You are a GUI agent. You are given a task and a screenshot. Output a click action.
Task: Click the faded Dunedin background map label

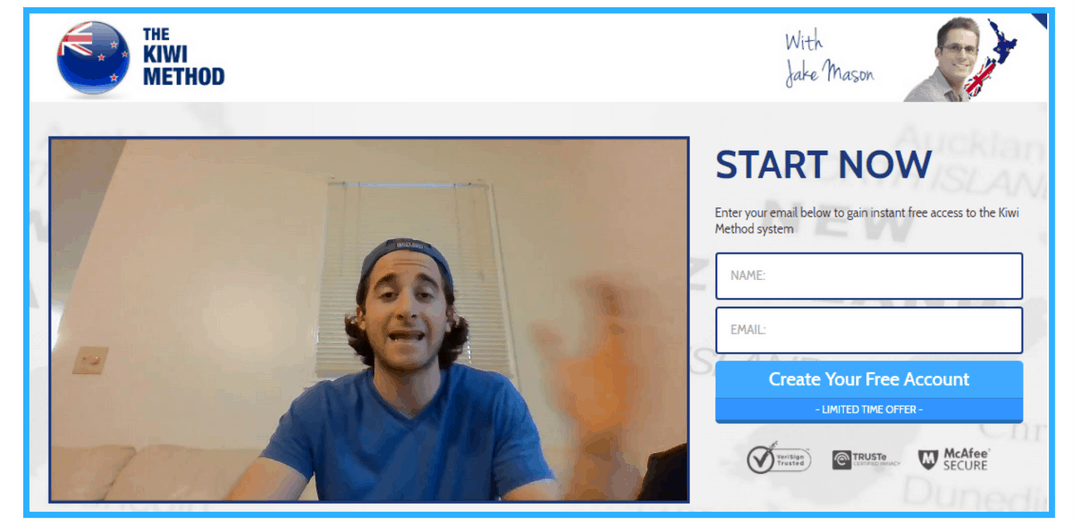(975, 489)
